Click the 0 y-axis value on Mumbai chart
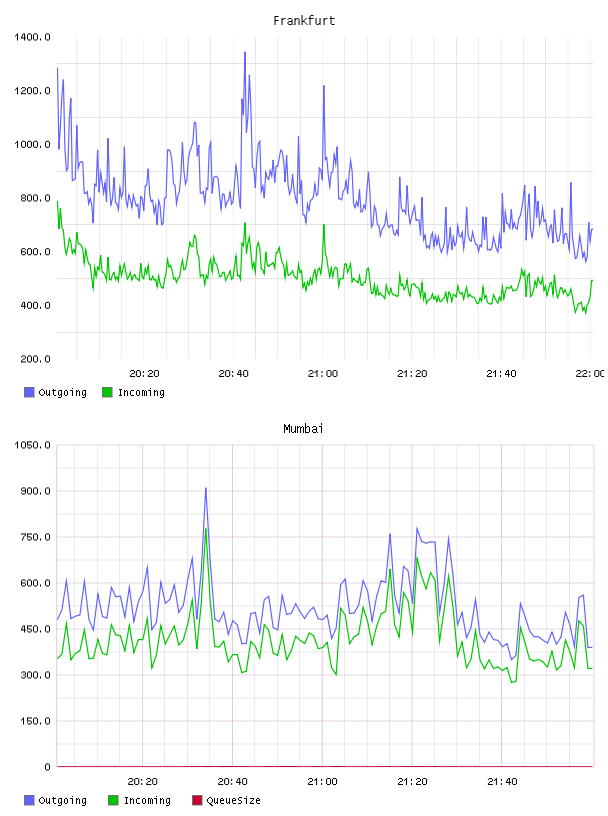The width and height of the screenshot is (608, 816). [x=47, y=767]
